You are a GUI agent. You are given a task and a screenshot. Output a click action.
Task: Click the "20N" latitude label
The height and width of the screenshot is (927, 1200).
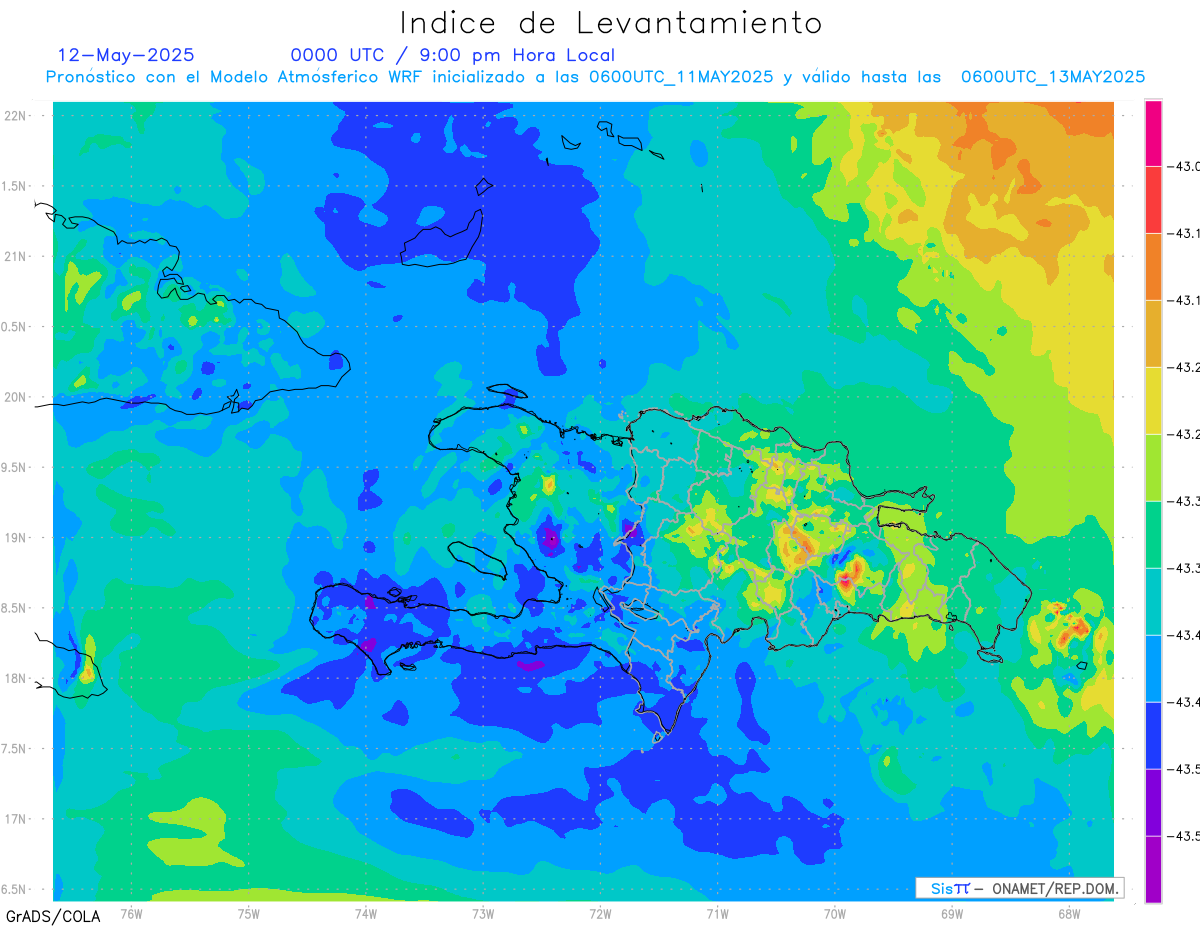(x=15, y=397)
